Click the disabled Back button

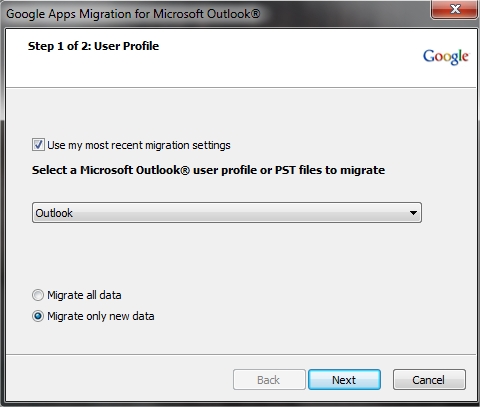(x=269, y=380)
